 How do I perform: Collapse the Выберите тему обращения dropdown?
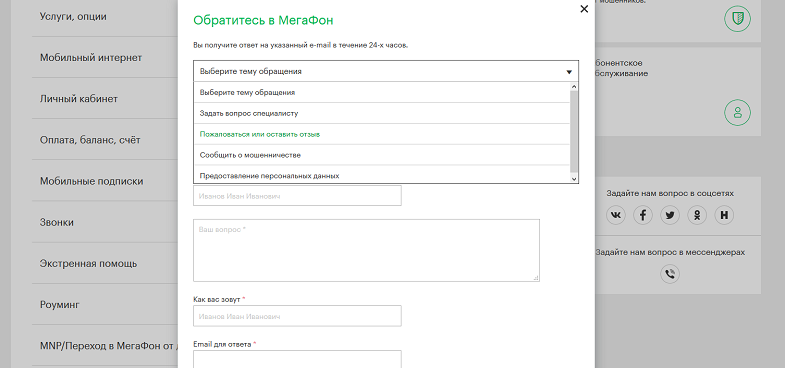386,71
